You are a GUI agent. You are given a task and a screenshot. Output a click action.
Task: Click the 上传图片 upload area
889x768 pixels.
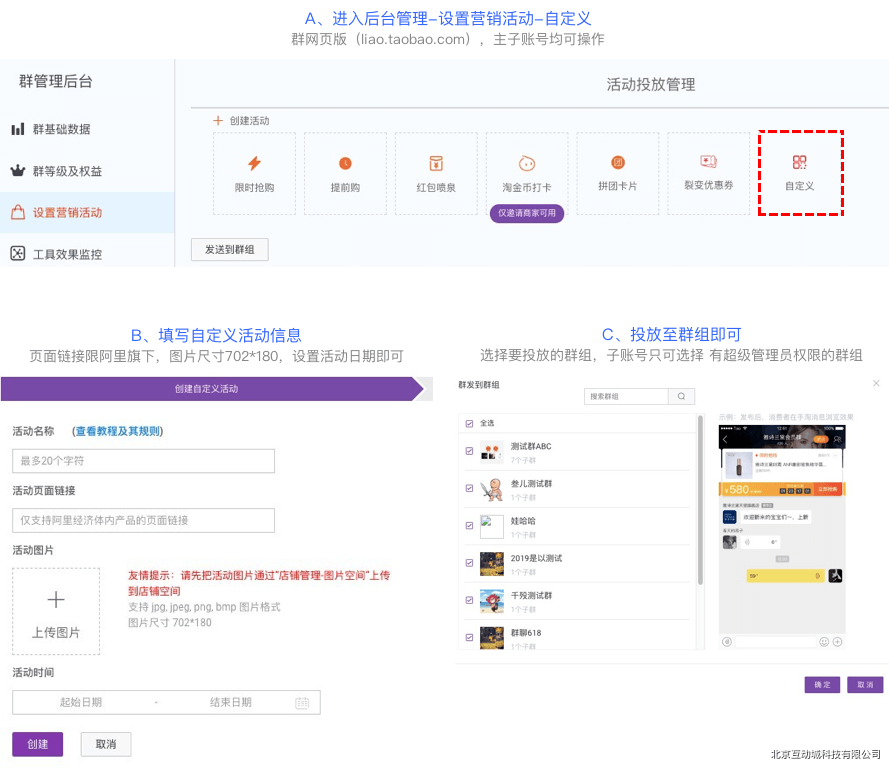tap(56, 612)
